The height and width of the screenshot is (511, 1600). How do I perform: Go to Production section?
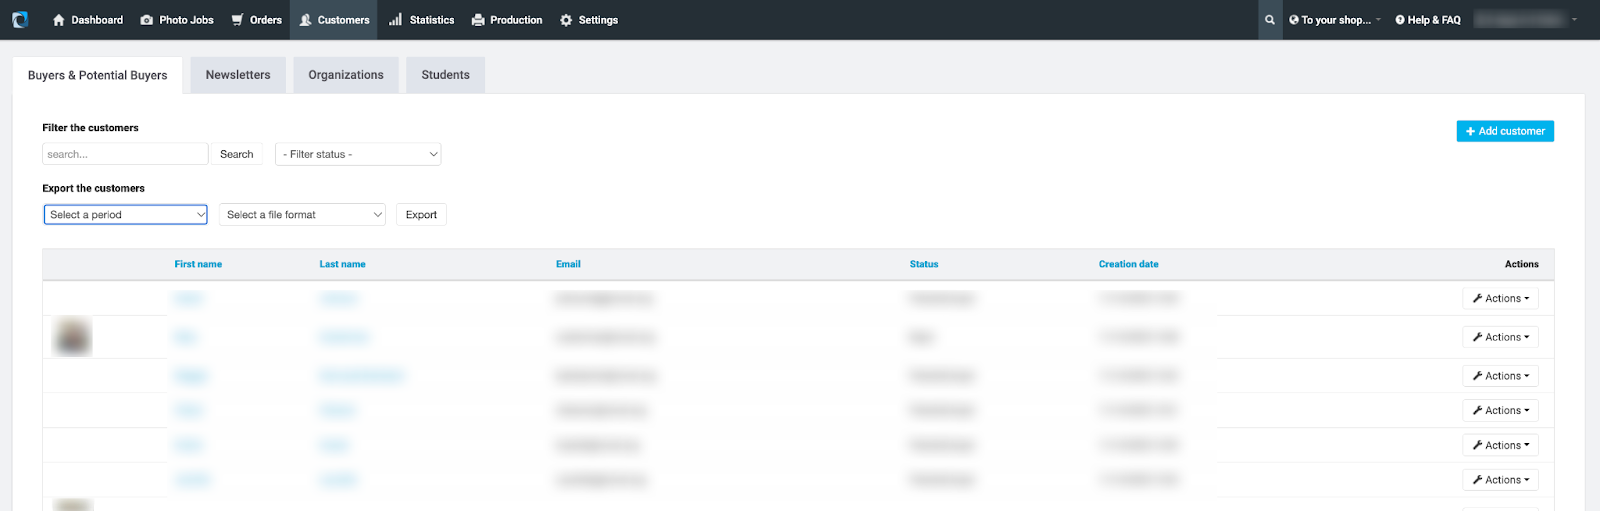click(x=506, y=20)
